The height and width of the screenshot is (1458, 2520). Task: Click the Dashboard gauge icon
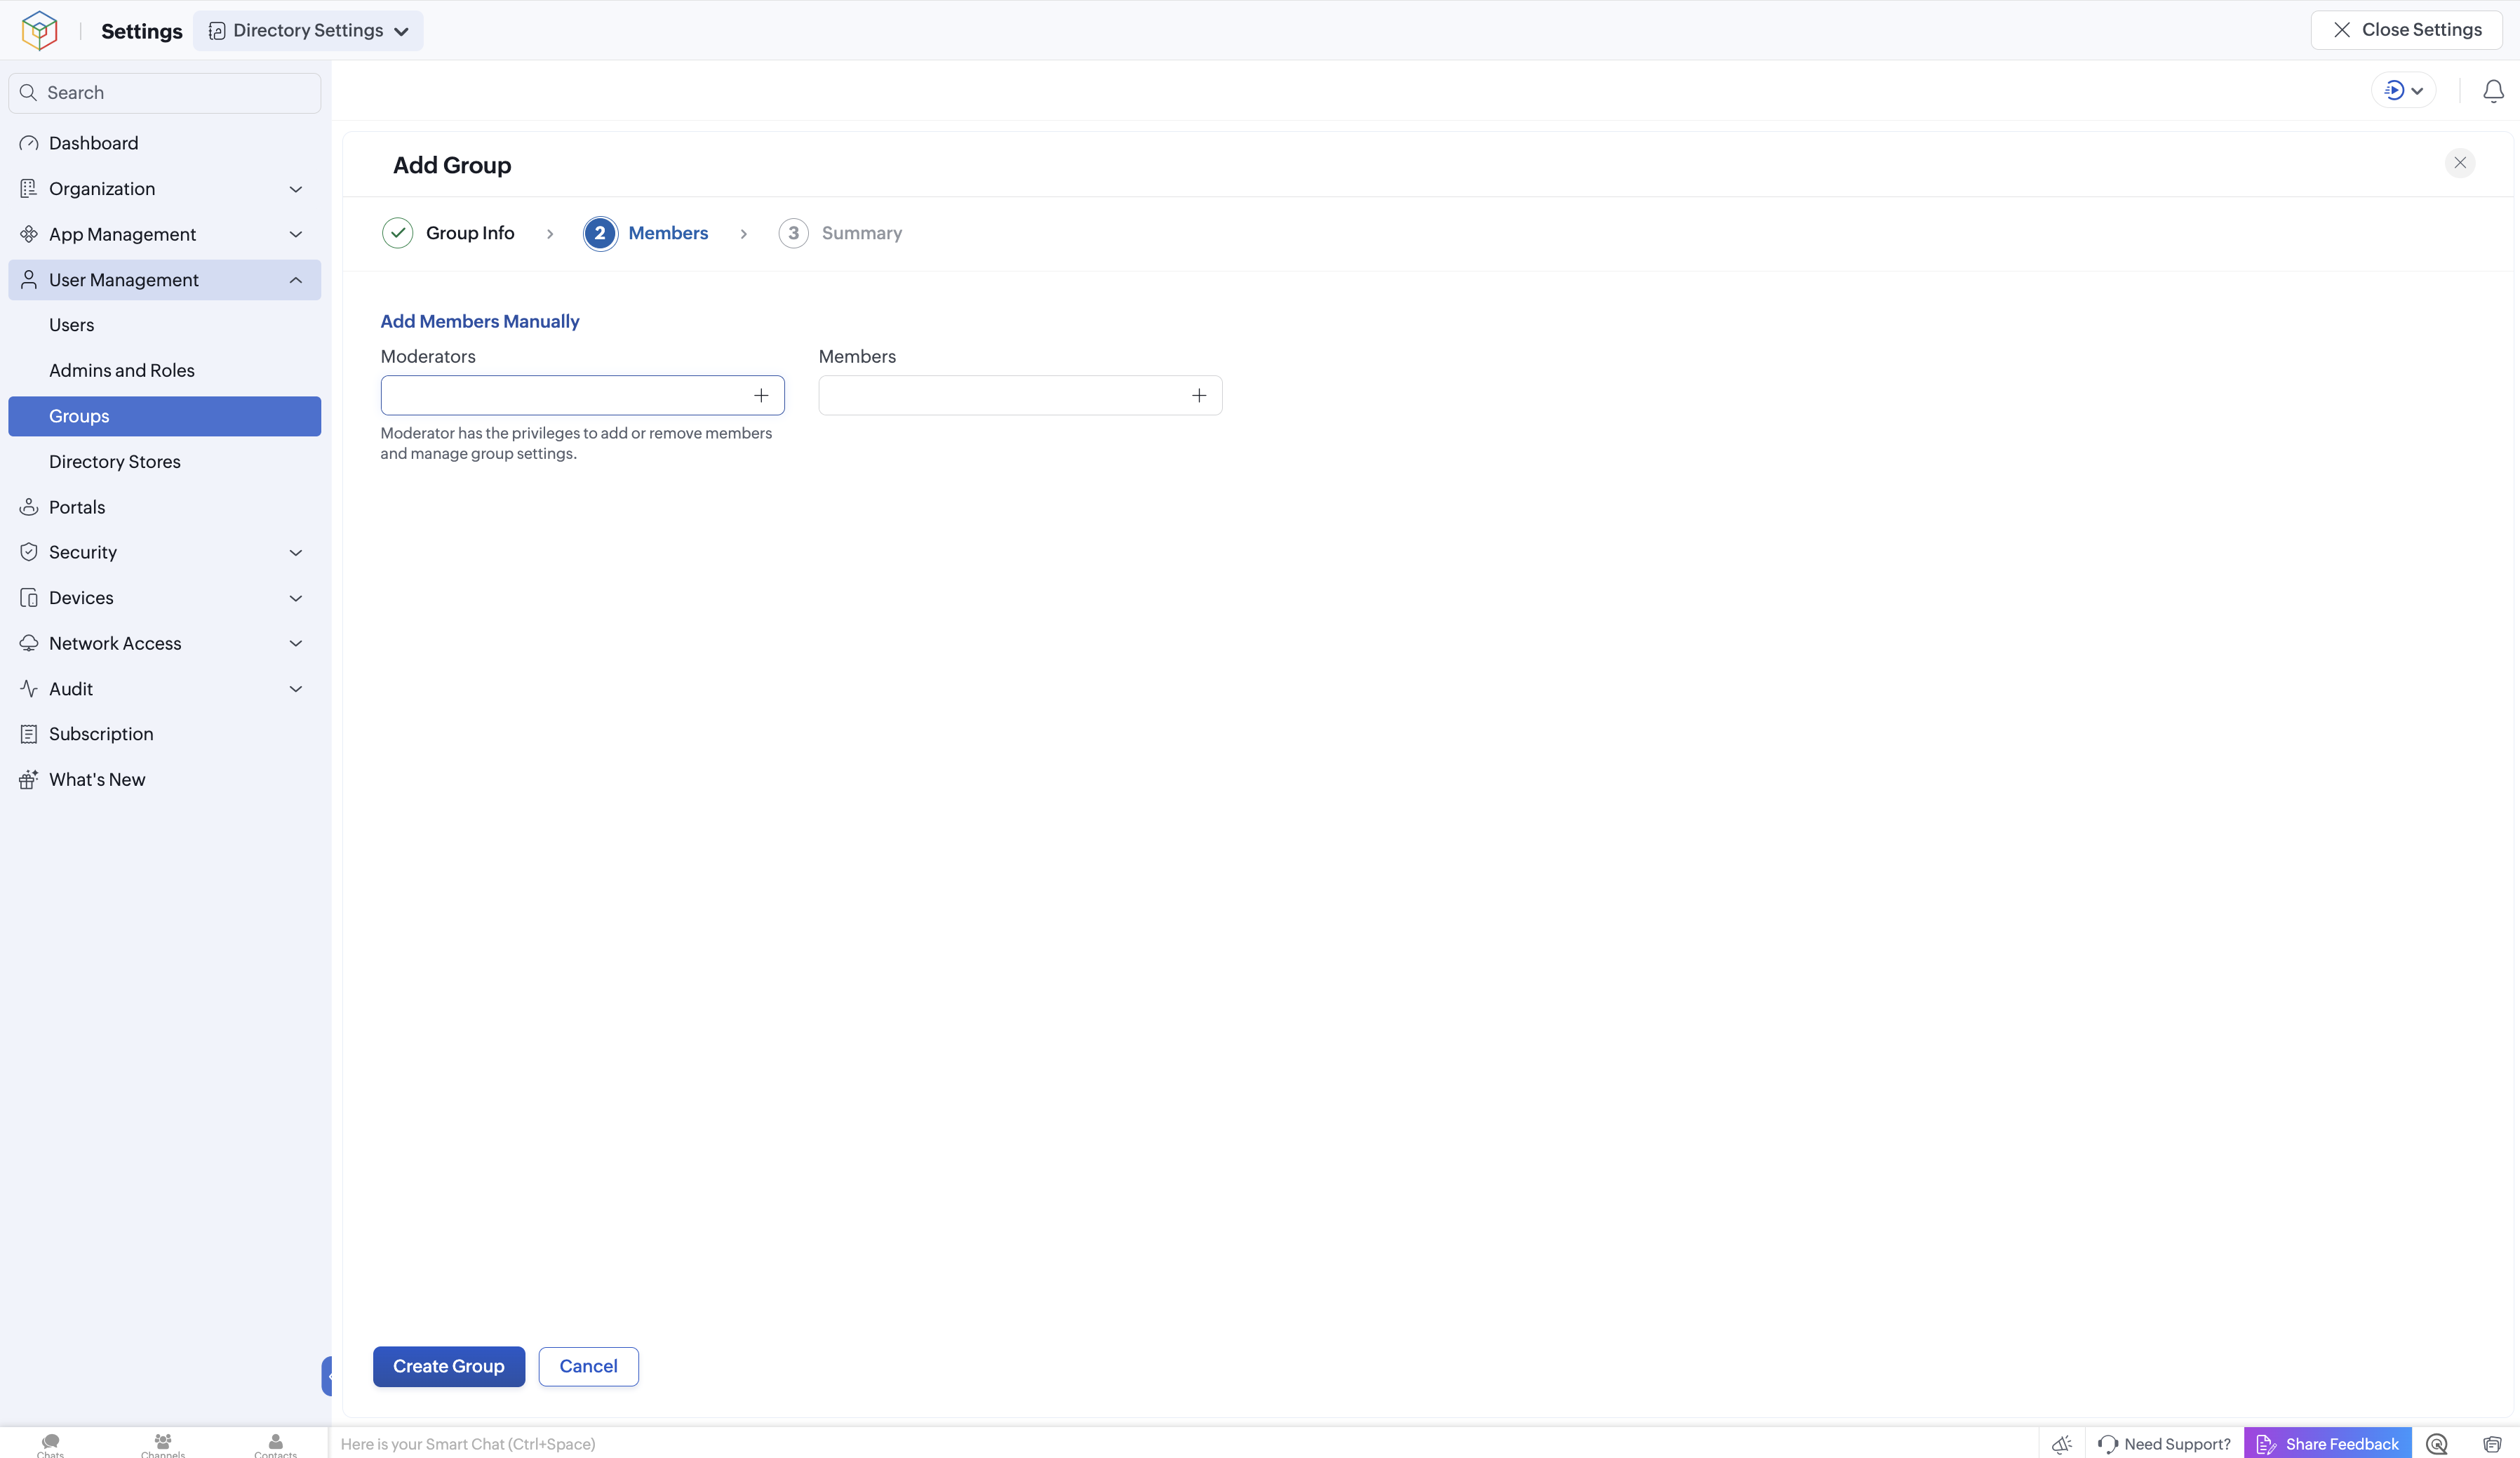click(x=29, y=143)
